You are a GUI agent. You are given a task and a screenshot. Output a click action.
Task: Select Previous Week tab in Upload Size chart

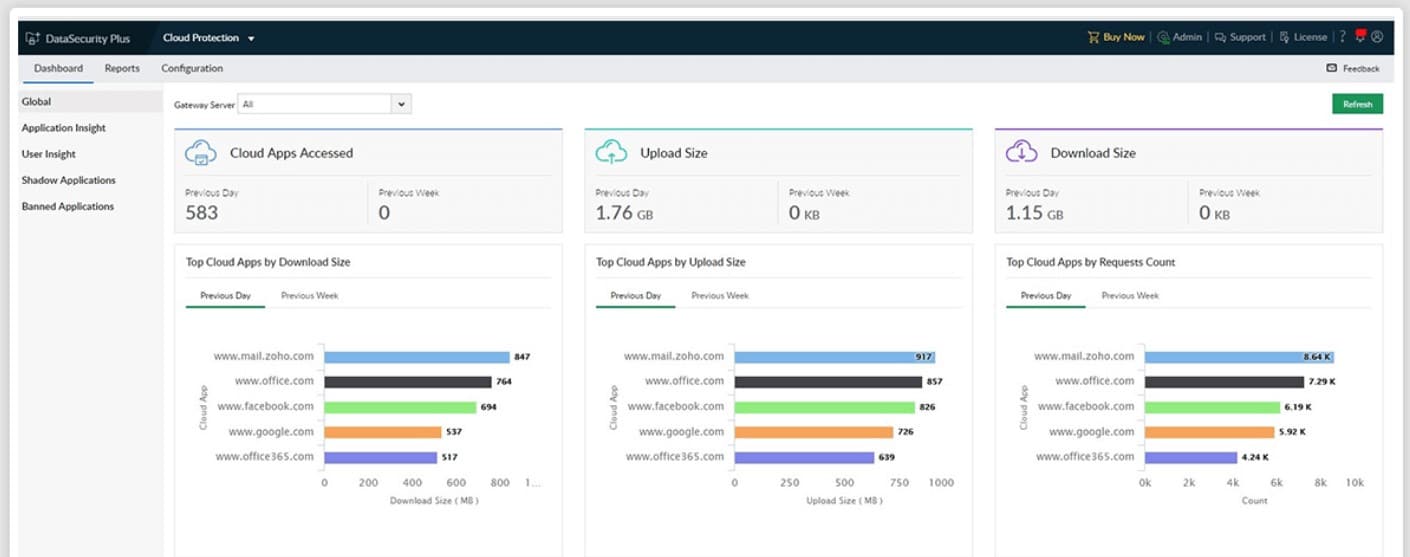click(720, 296)
